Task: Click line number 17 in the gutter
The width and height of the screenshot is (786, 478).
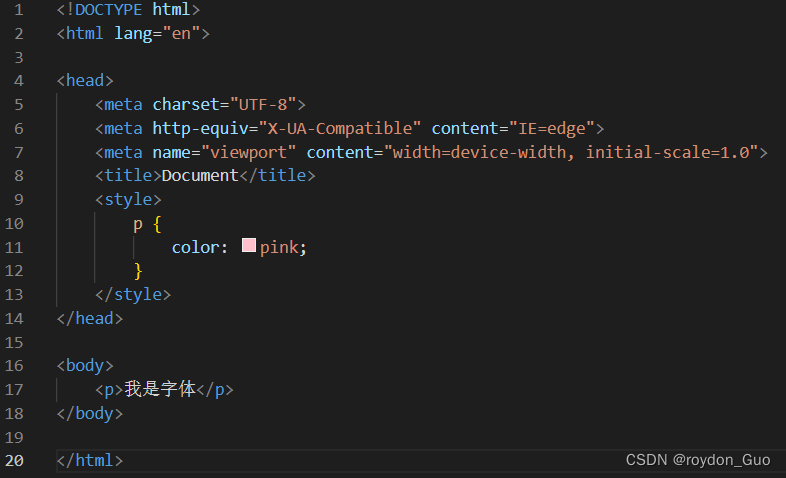Action: point(15,389)
